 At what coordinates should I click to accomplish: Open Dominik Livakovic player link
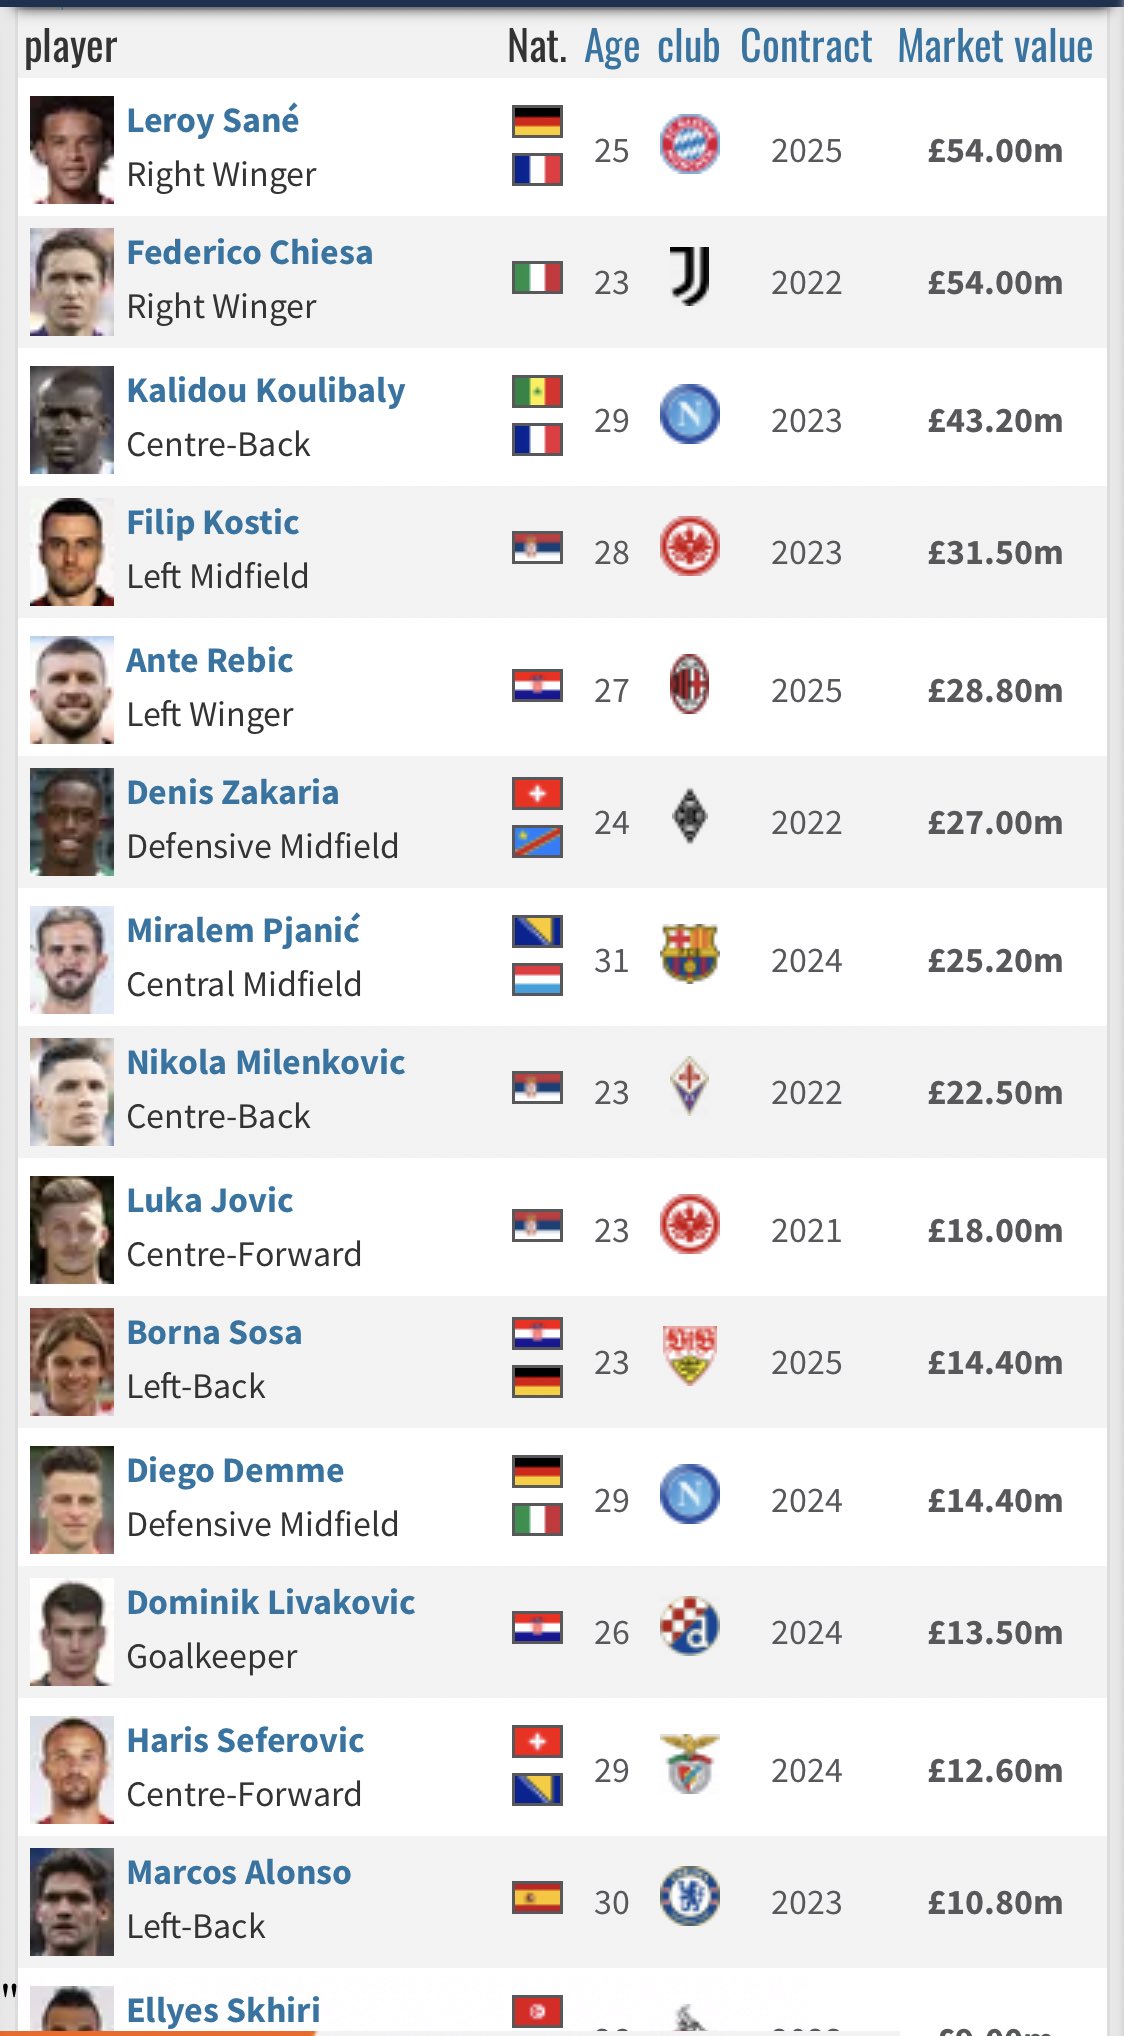(271, 1602)
